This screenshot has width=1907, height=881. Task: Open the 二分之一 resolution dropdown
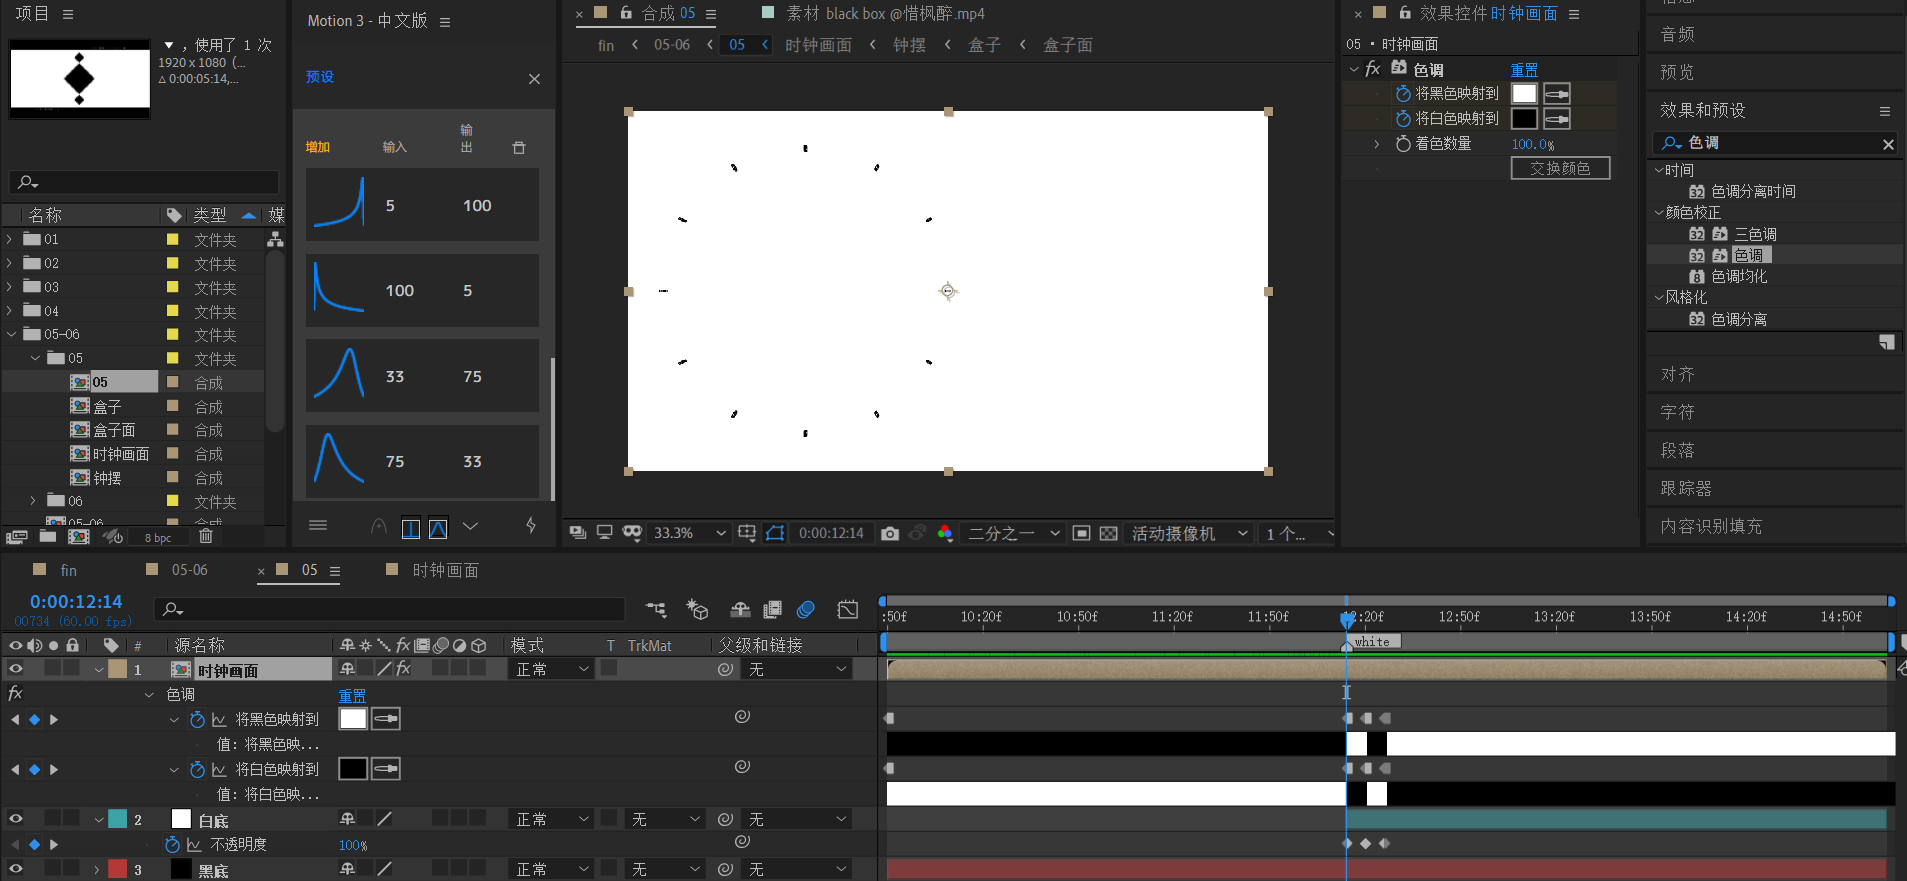coord(1013,533)
